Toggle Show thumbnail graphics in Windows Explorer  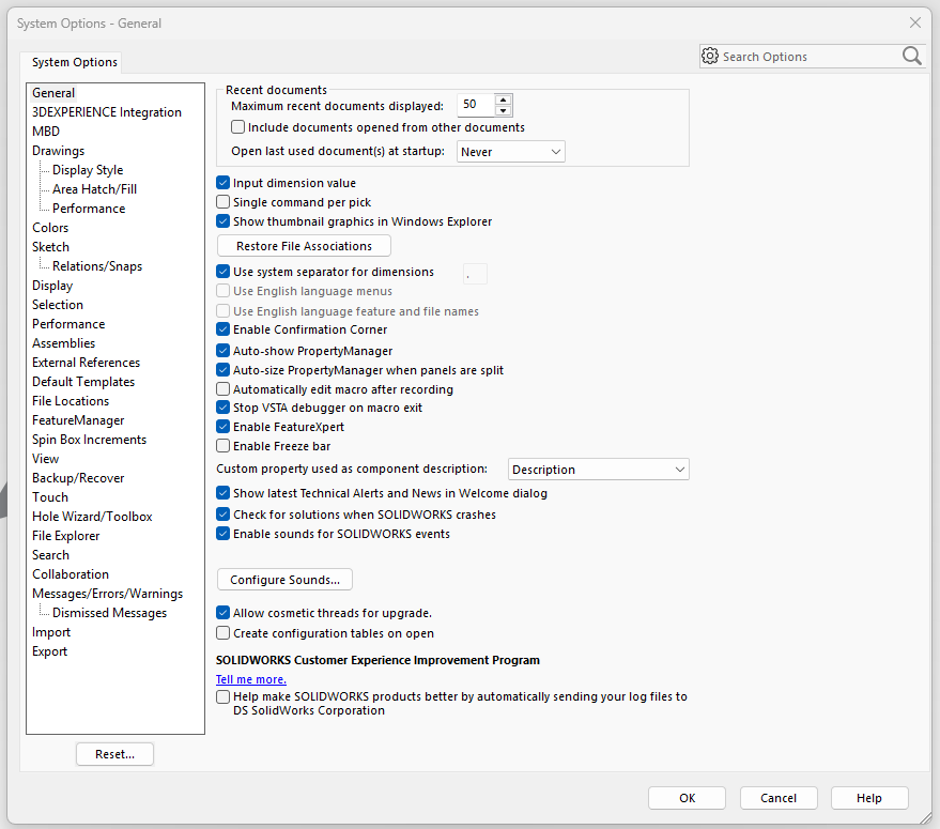(223, 221)
